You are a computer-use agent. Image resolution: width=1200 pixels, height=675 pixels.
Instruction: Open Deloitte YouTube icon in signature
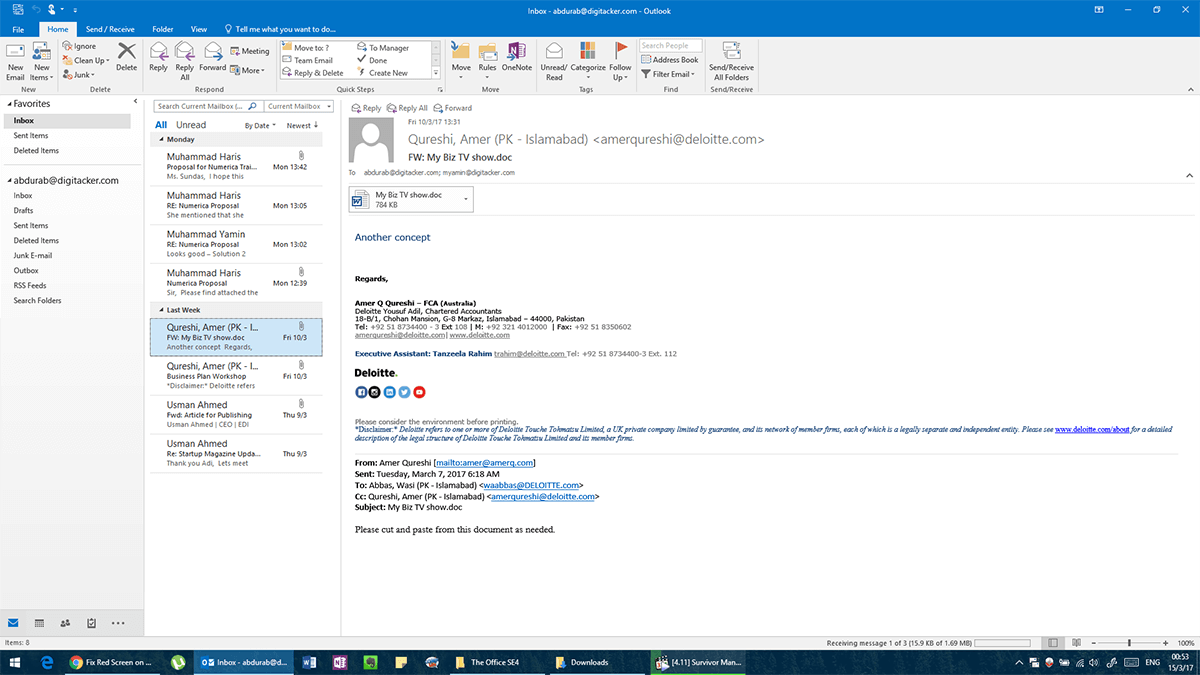click(419, 392)
